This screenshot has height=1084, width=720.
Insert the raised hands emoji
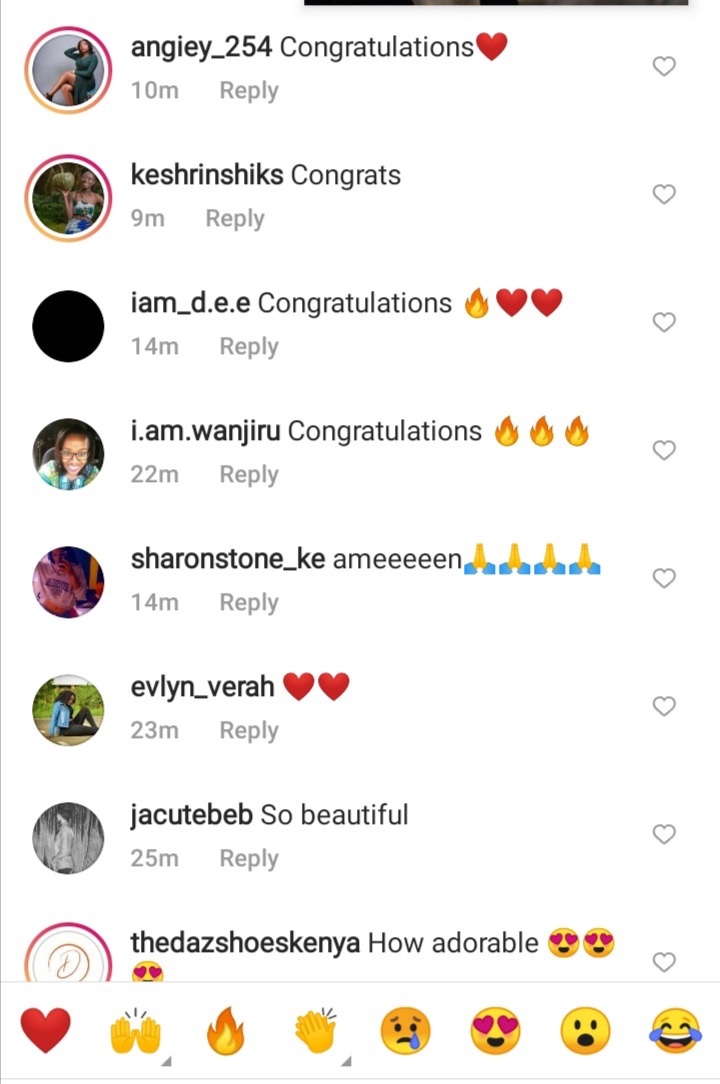coord(136,1031)
